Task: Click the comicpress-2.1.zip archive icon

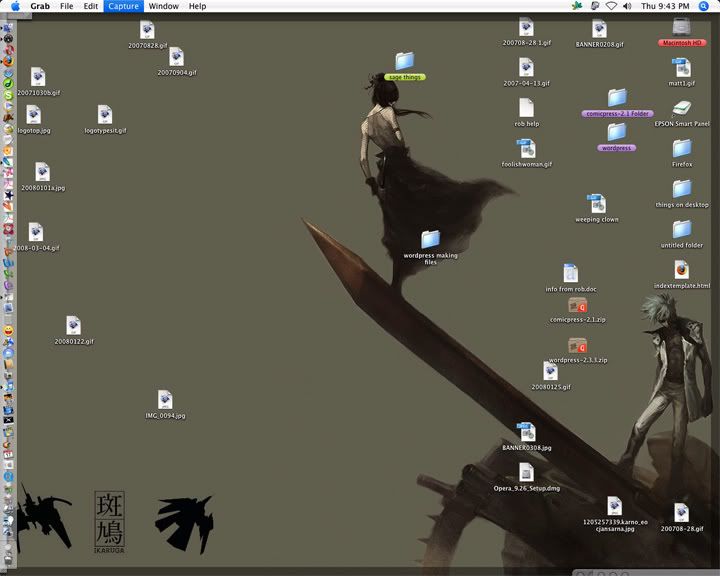Action: click(577, 305)
